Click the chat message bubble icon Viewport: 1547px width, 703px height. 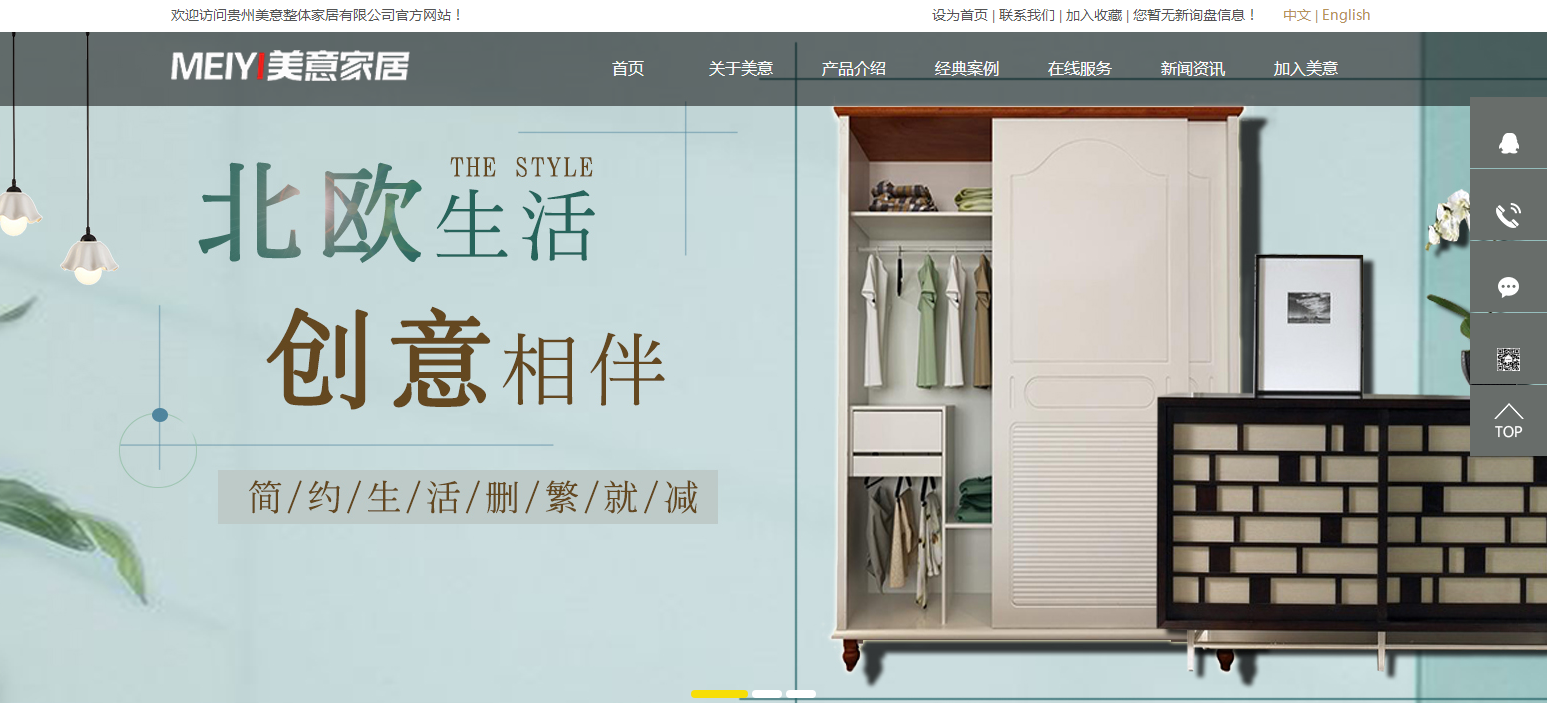(1508, 288)
